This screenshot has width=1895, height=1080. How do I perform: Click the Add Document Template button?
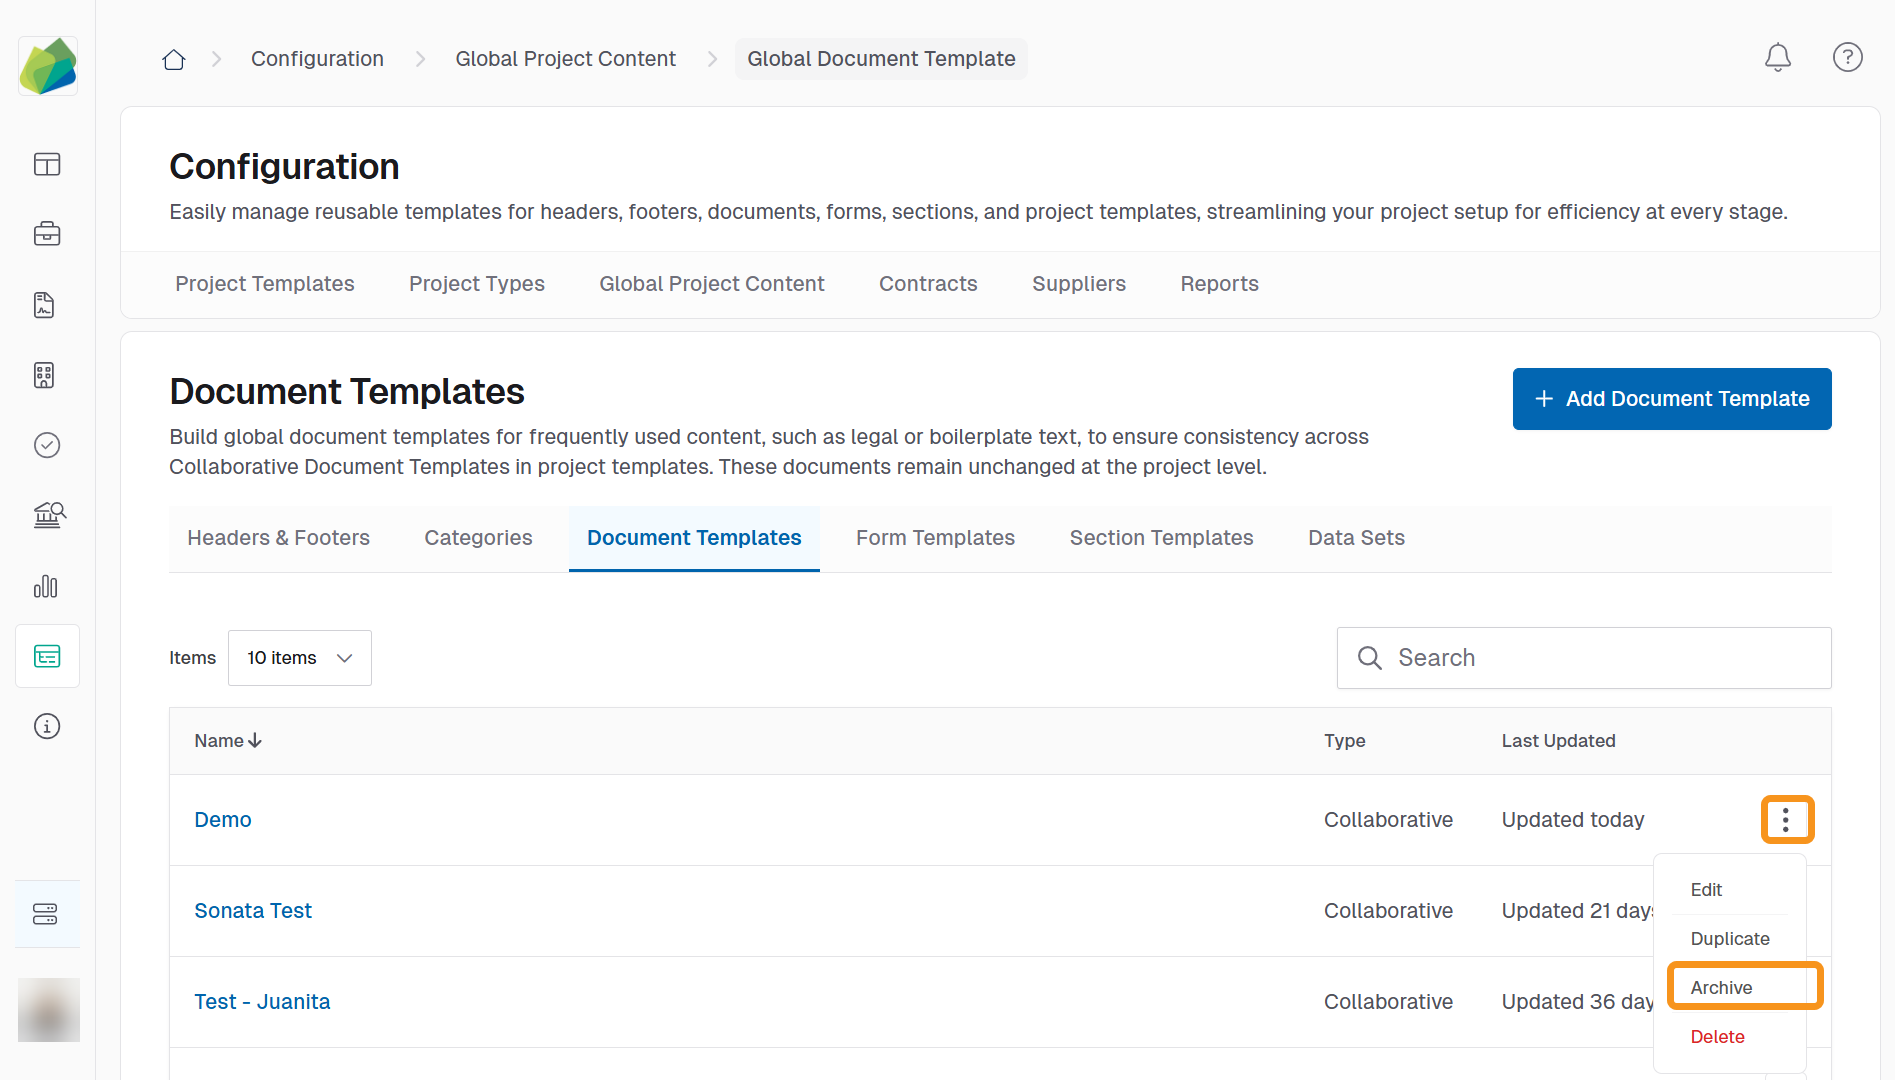[1671, 399]
